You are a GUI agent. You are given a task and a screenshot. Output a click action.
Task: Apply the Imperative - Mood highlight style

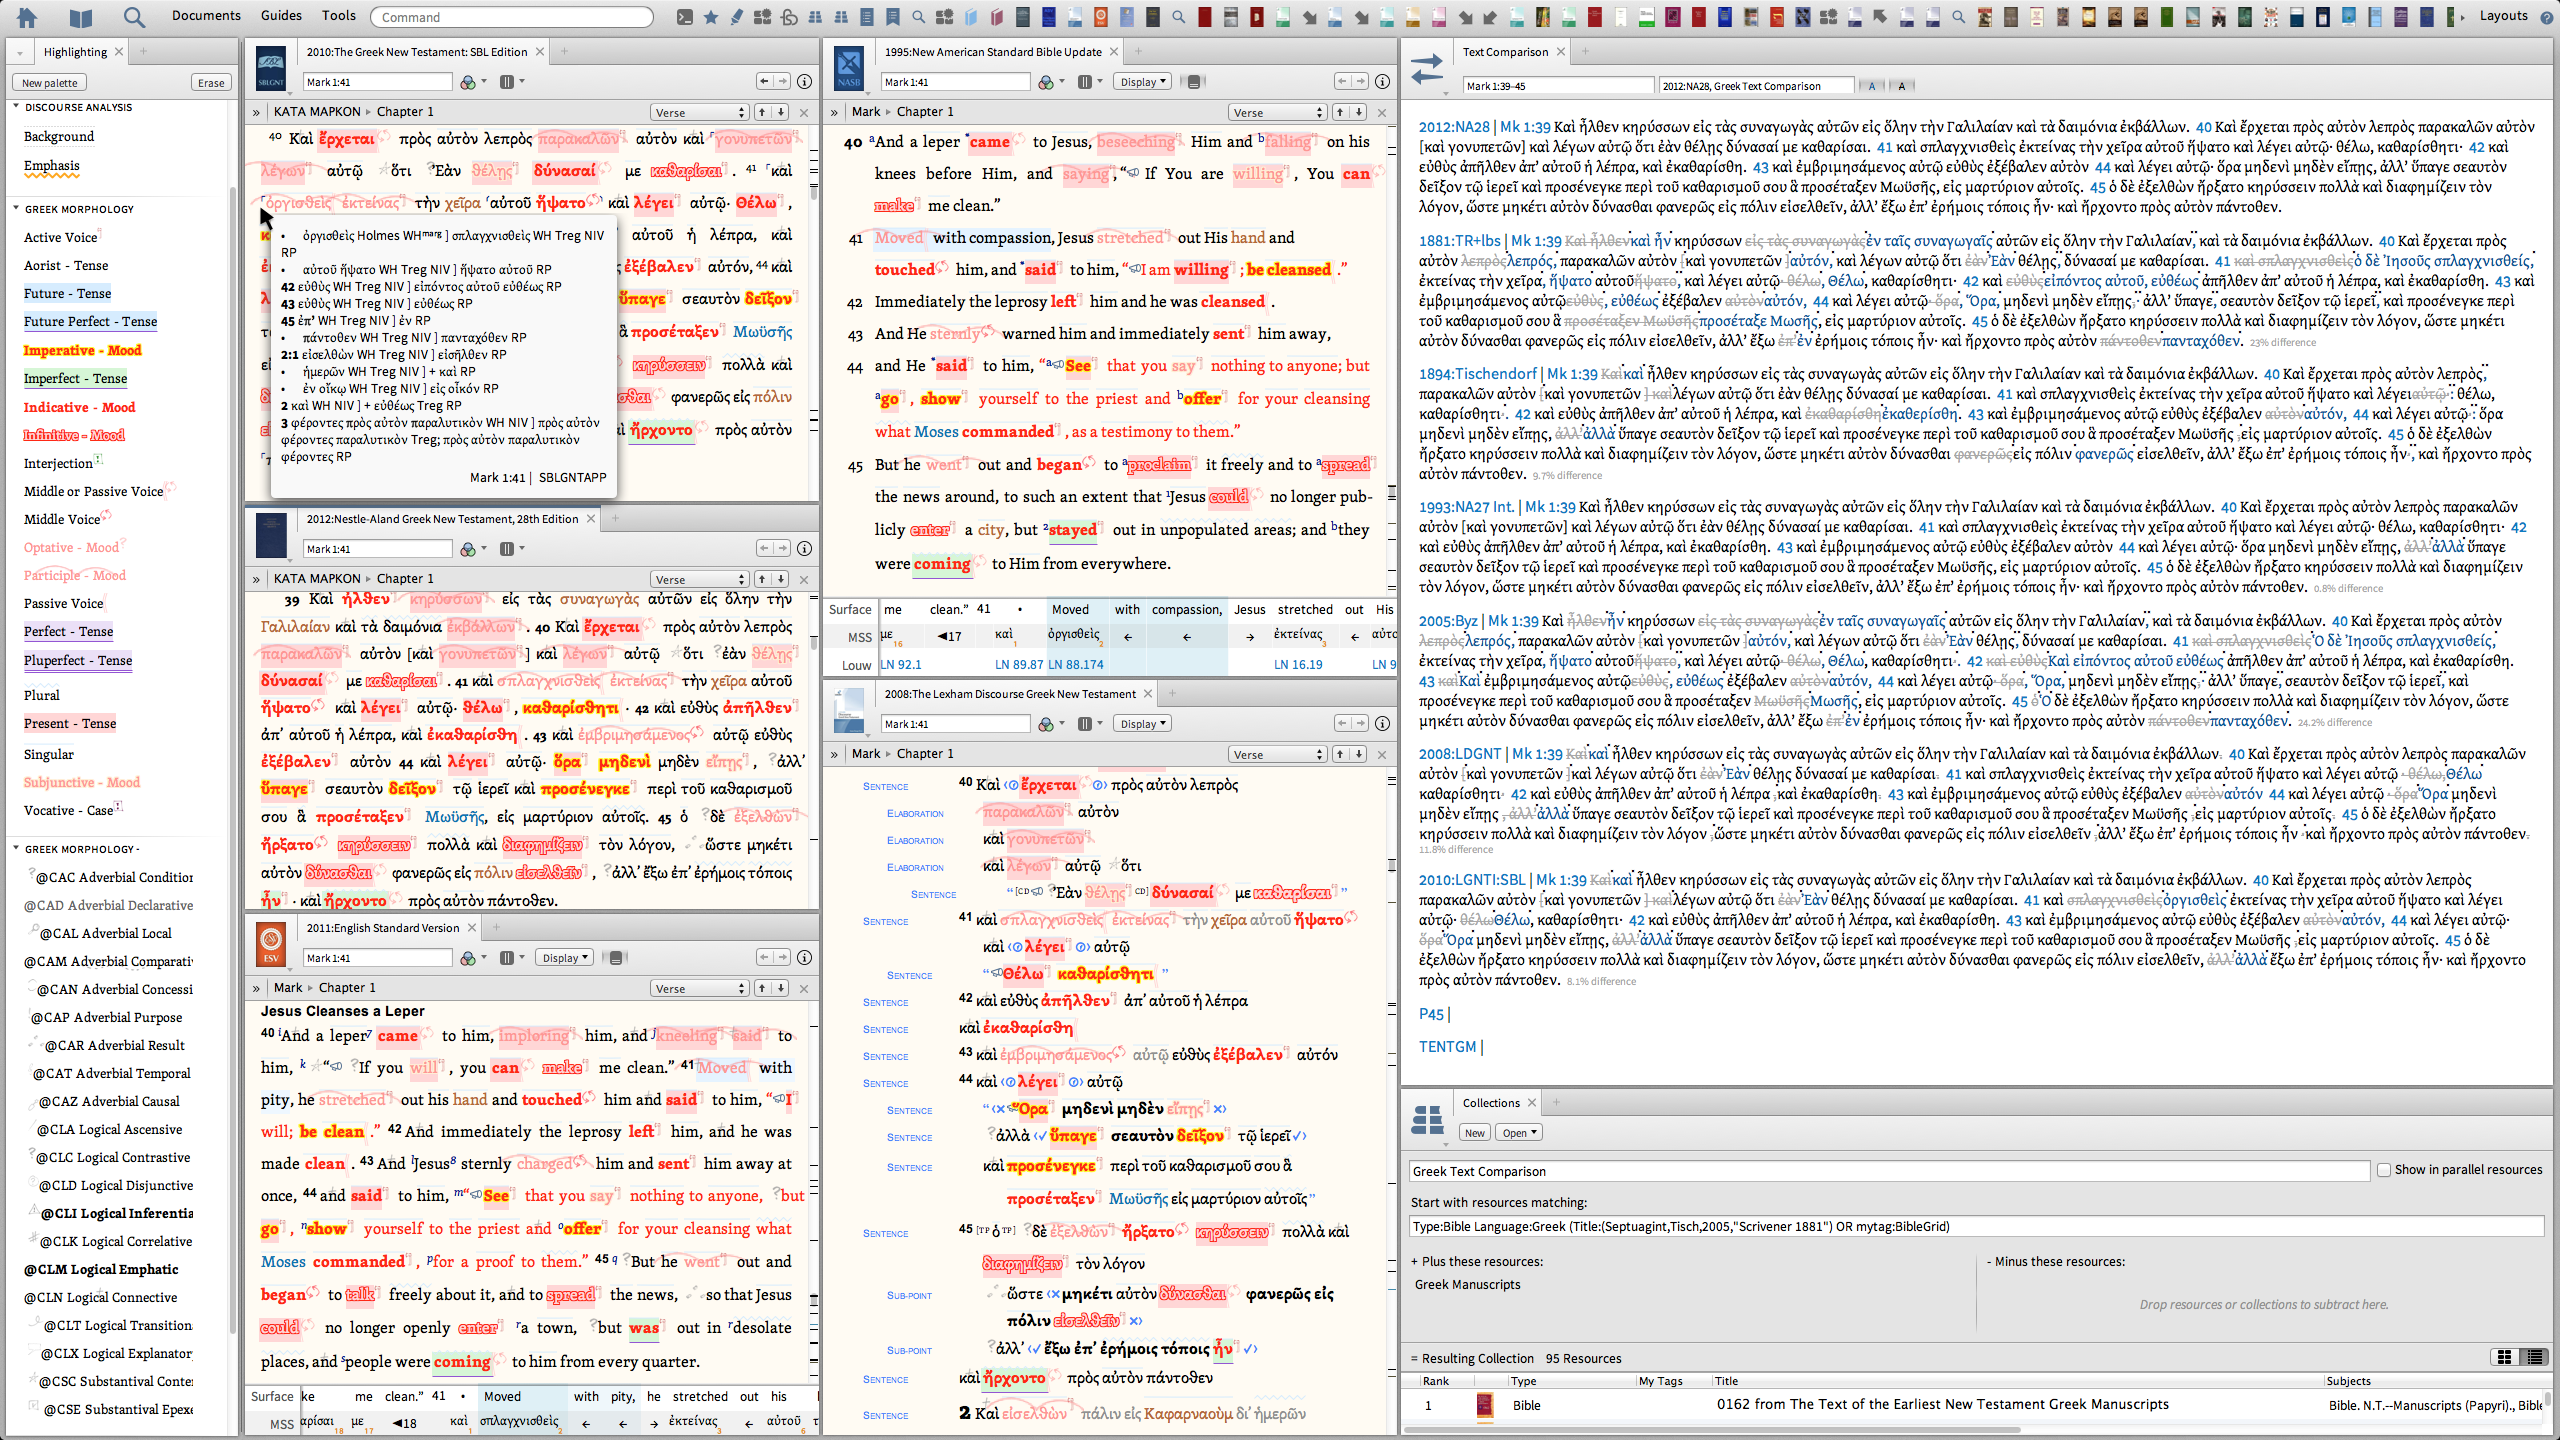[x=83, y=350]
